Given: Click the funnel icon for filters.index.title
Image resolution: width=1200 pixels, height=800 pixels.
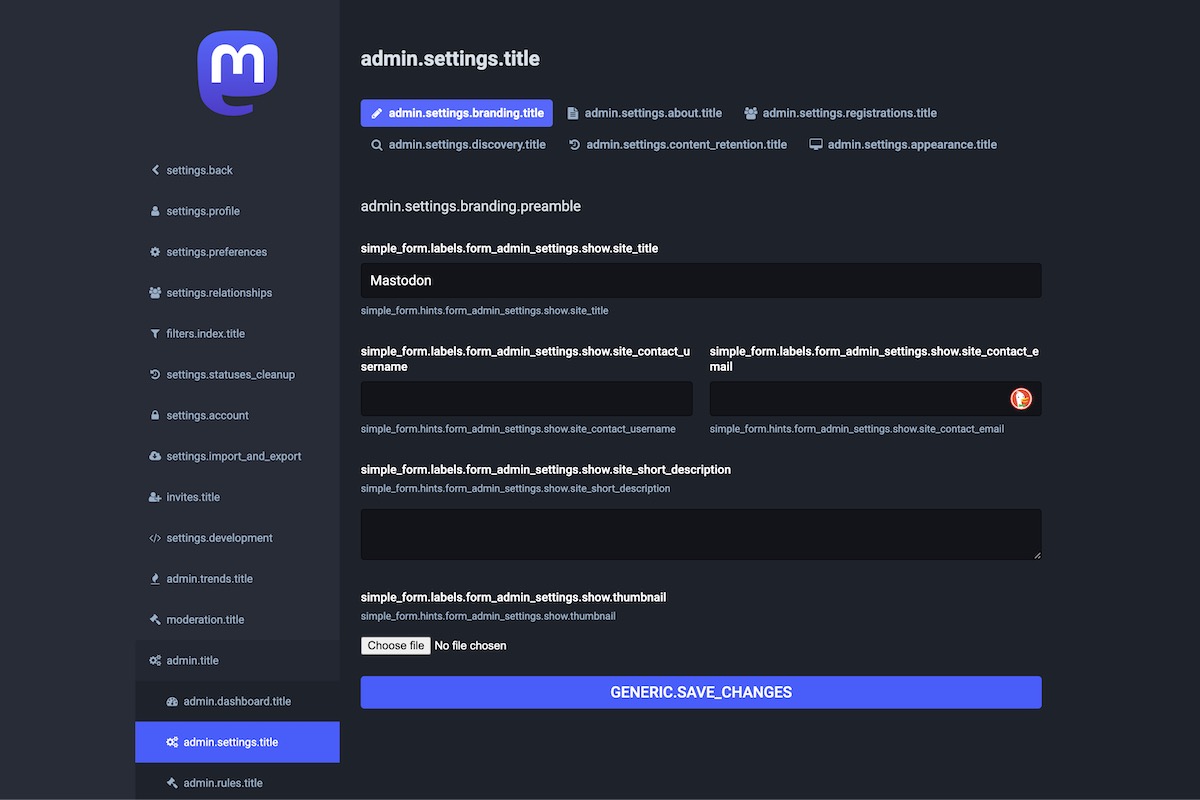Looking at the screenshot, I should click(155, 334).
